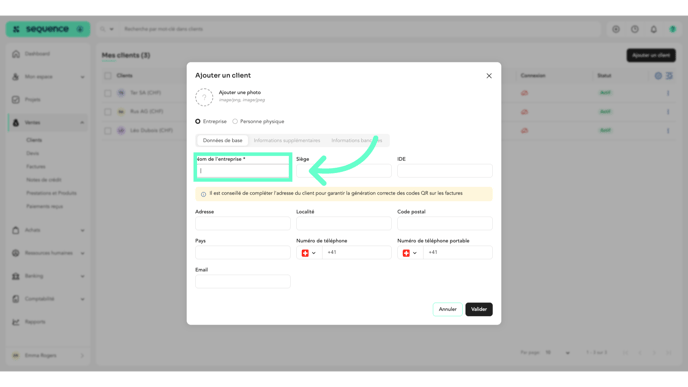Open the clock history icon
The width and height of the screenshot is (688, 387).
pos(635,29)
